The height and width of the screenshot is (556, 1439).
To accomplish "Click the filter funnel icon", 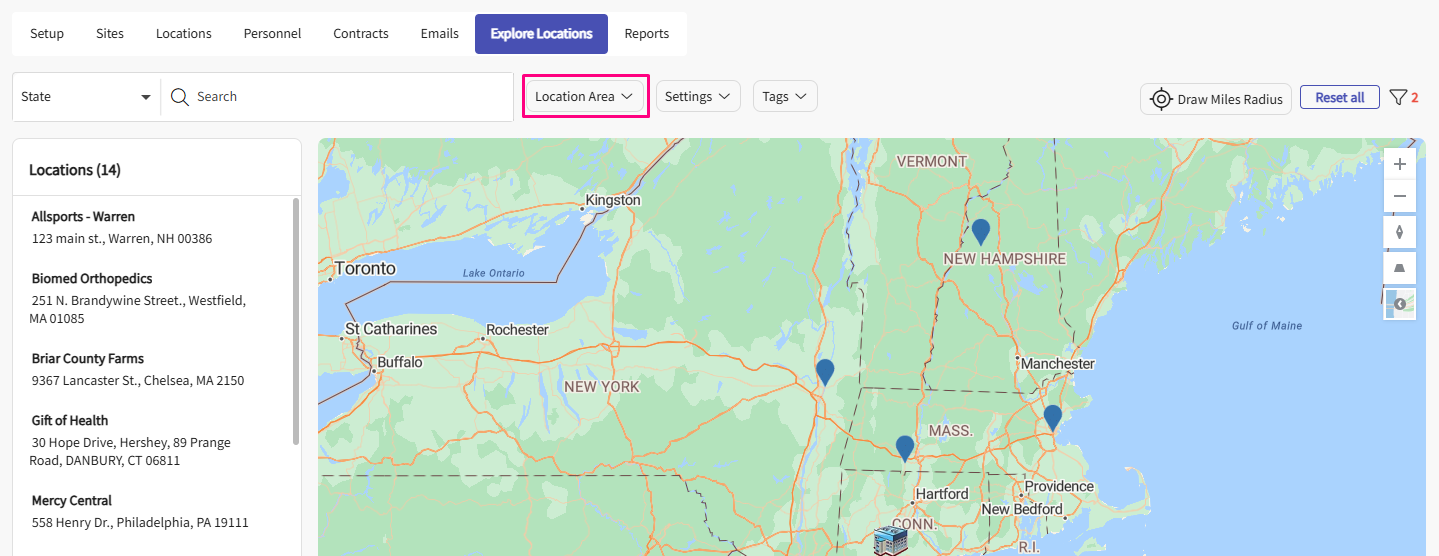I will [x=1398, y=97].
